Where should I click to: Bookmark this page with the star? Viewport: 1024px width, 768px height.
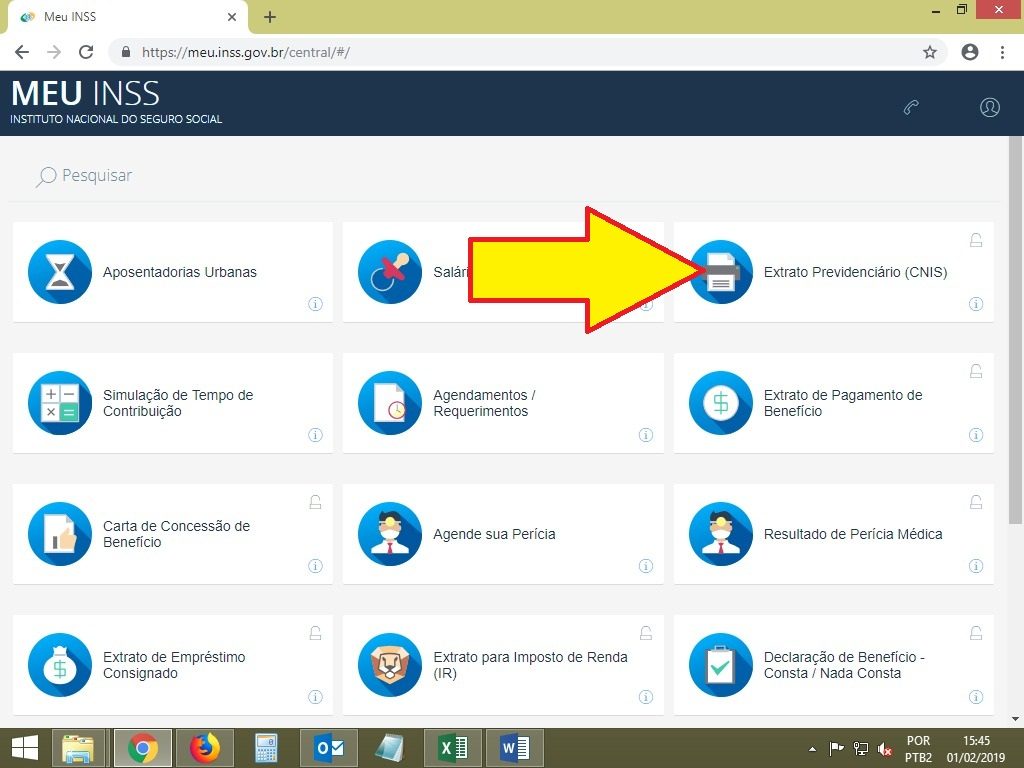[930, 52]
